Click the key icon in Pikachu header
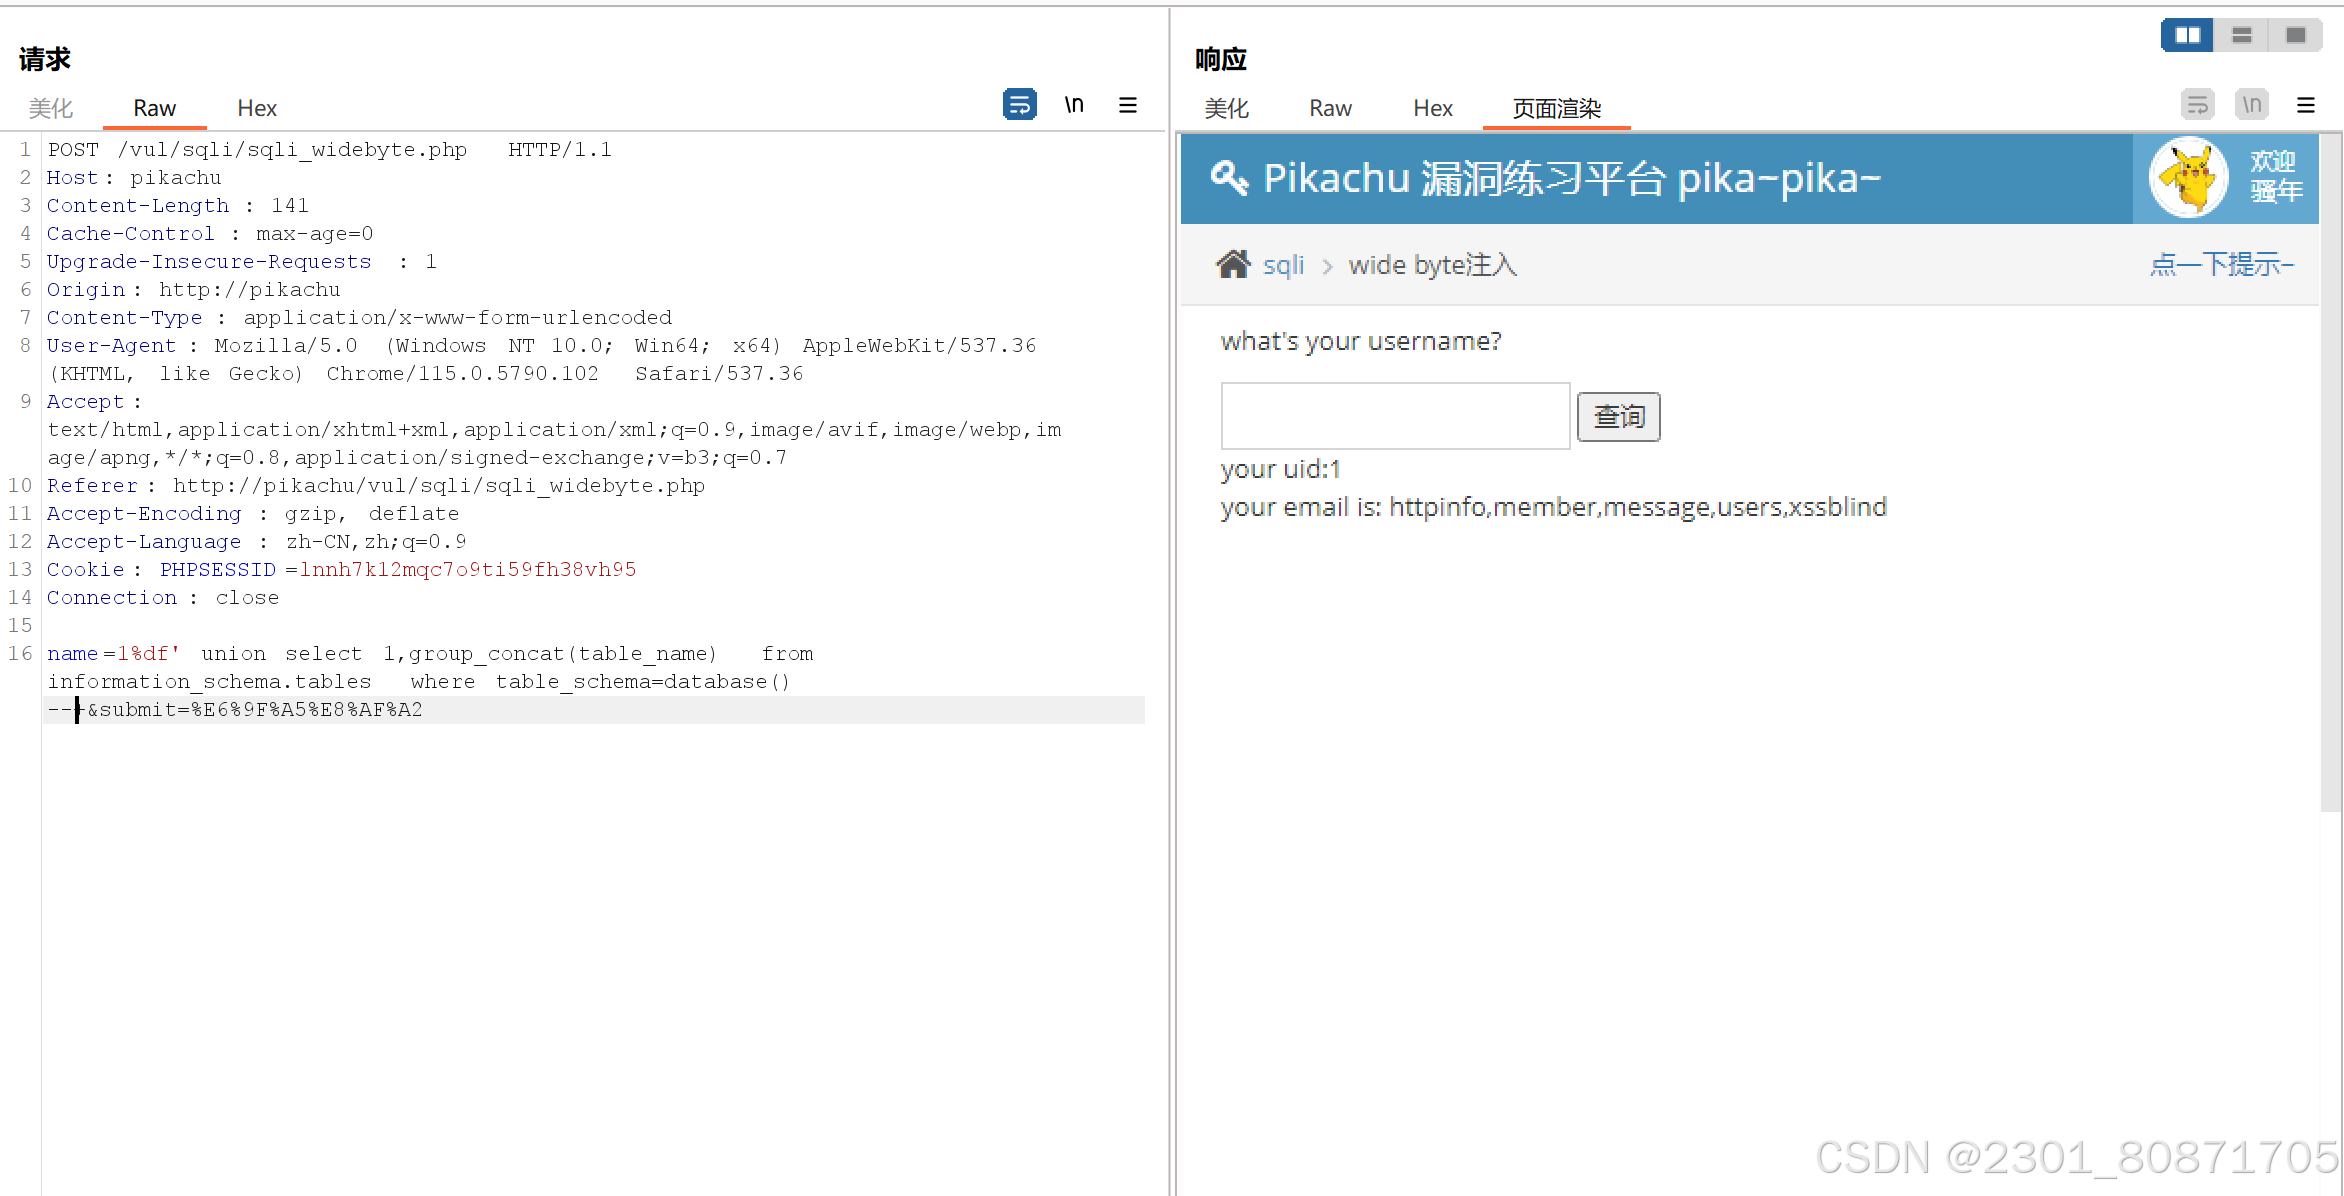The height and width of the screenshot is (1196, 2344). 1229,178
